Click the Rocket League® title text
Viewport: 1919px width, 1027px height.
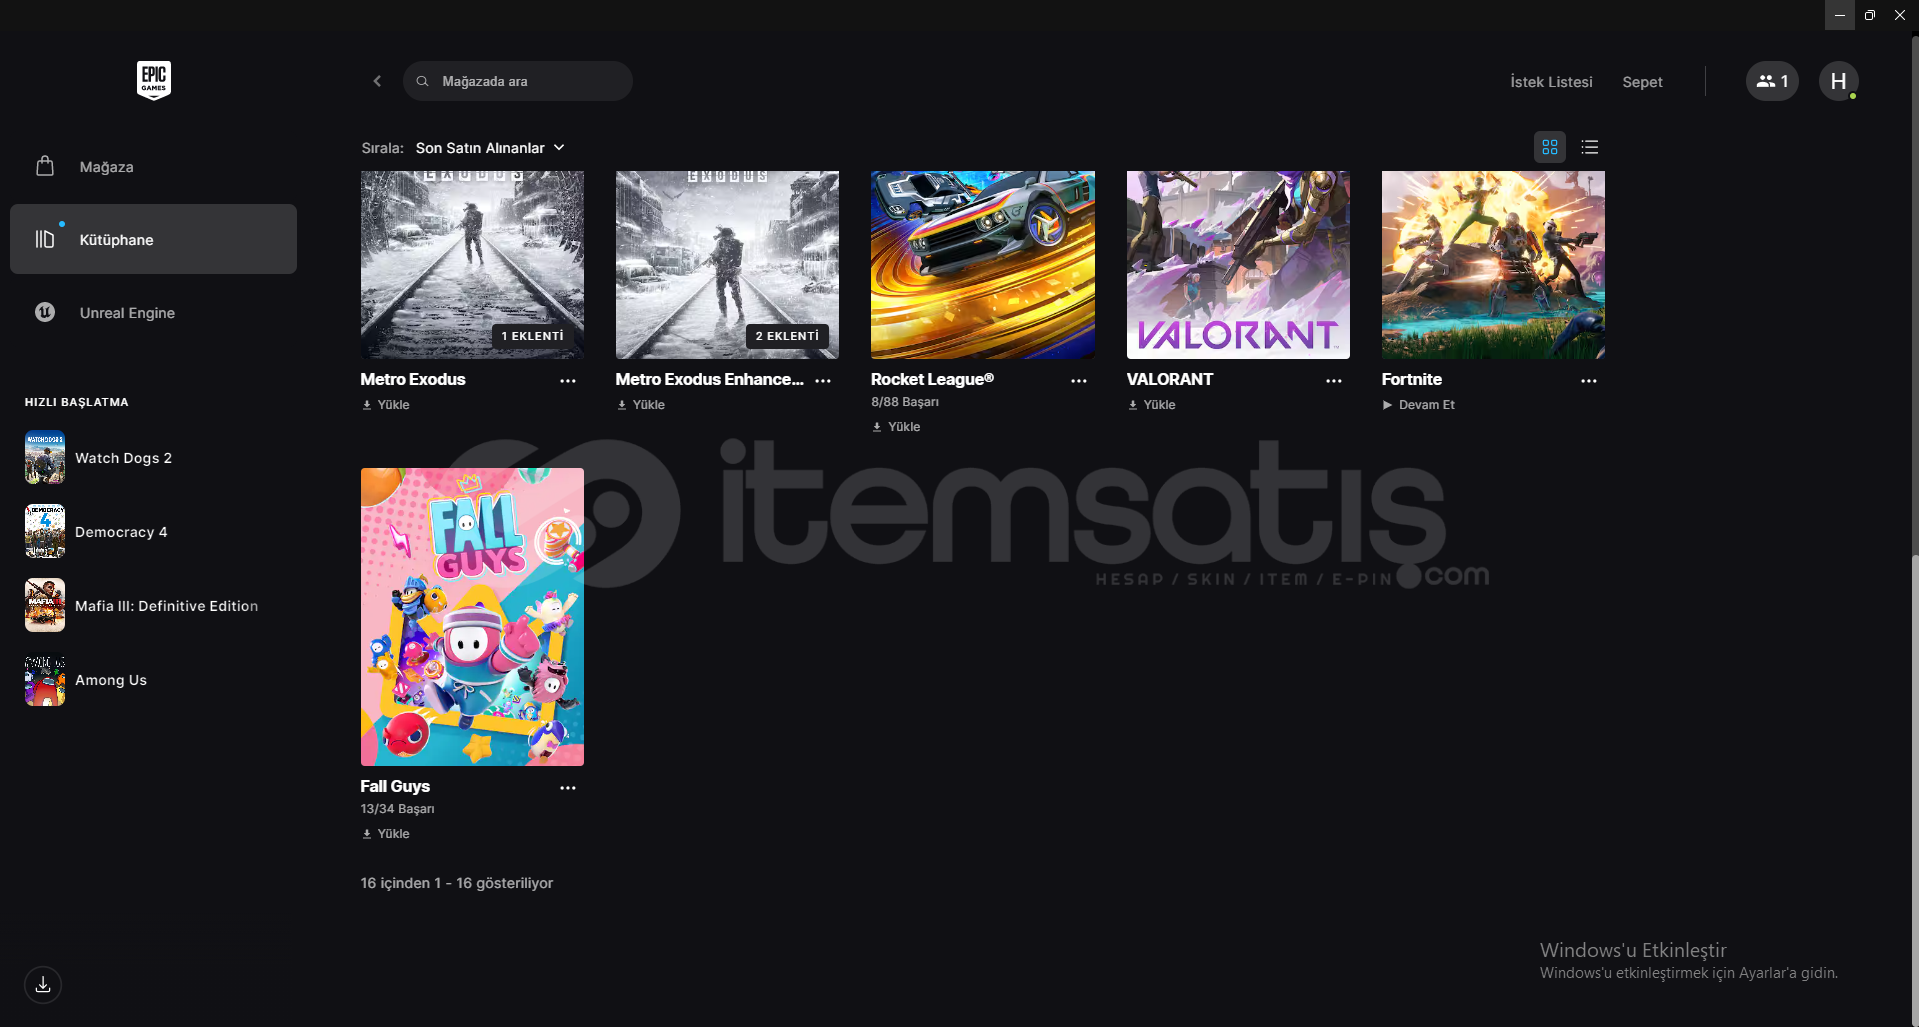click(x=932, y=380)
